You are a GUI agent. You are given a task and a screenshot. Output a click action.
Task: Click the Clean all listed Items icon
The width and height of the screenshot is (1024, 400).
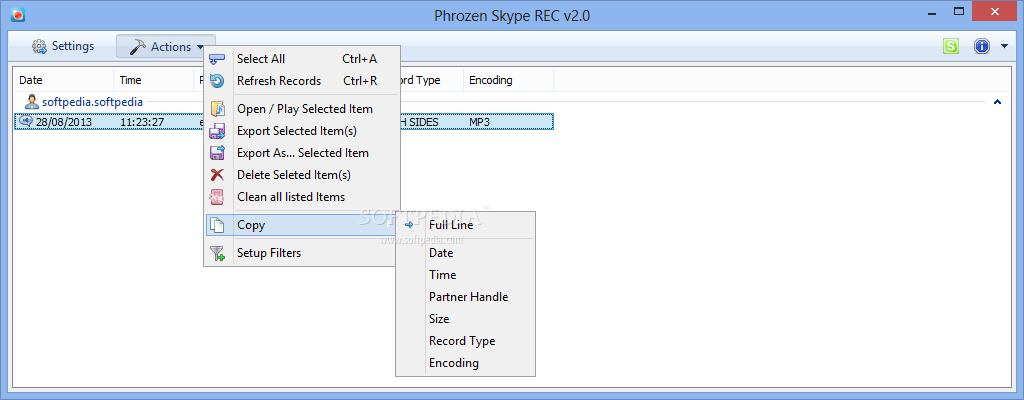point(217,197)
